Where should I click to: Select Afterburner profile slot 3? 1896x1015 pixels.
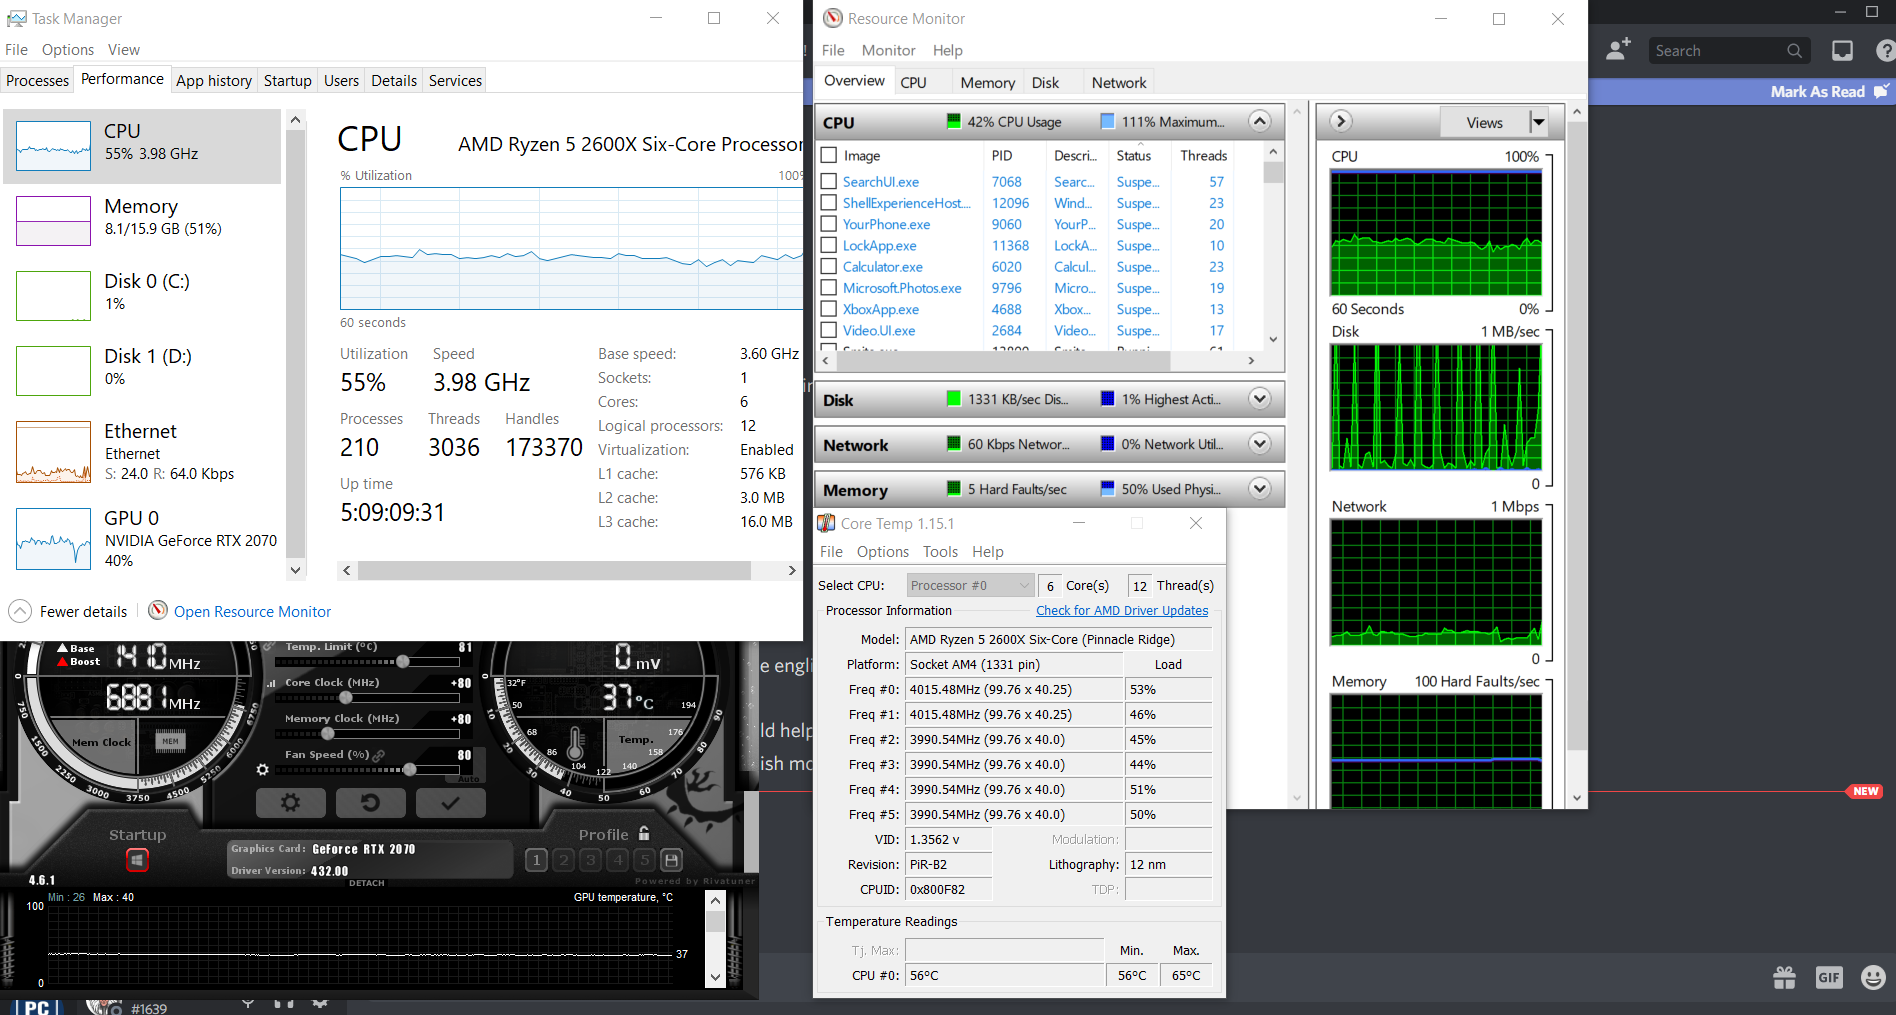coord(591,860)
